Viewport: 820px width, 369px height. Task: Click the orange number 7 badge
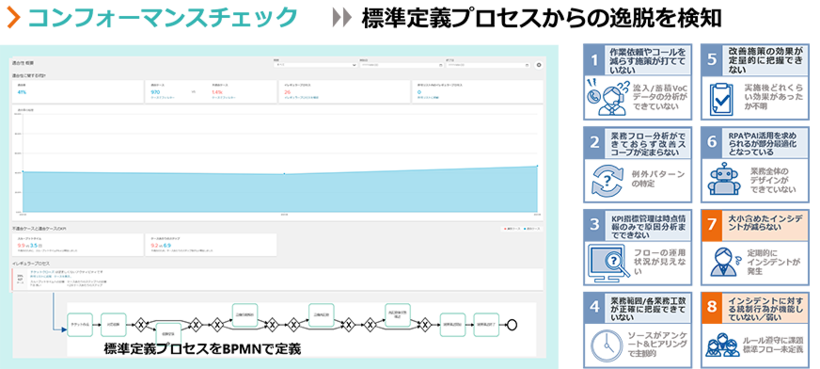[711, 226]
